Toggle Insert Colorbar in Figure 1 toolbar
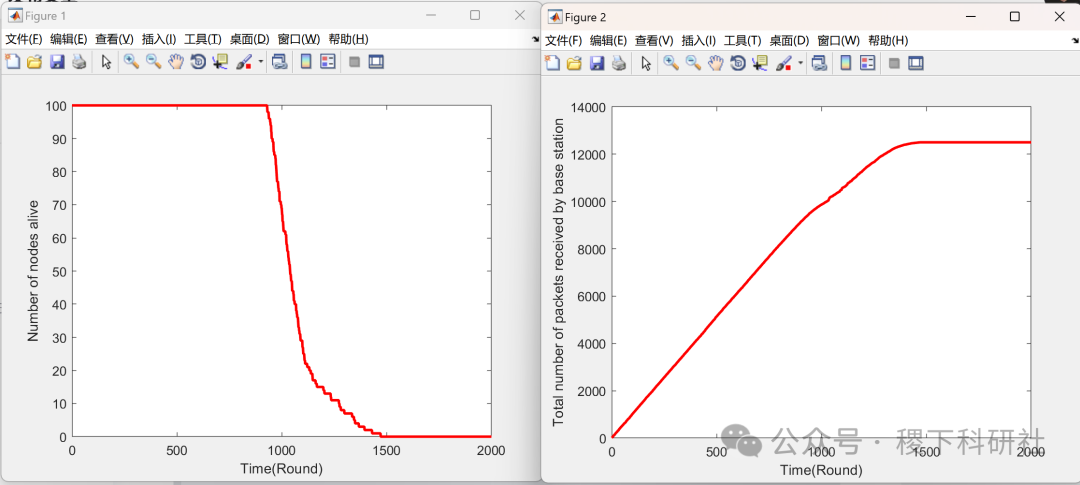Screen dimensions: 1080x485 click(306, 62)
